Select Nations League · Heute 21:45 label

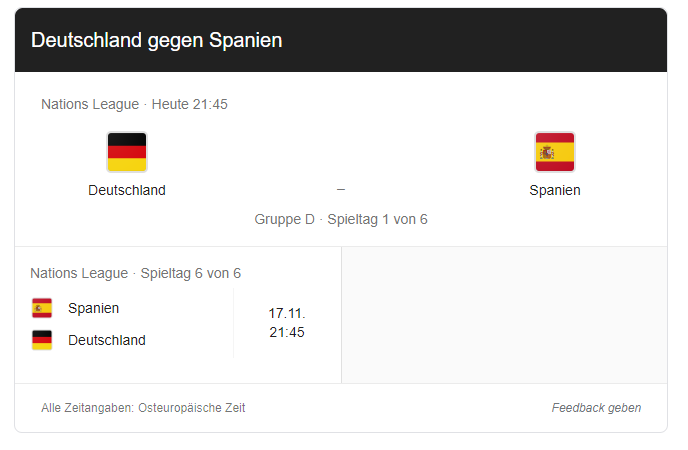pyautogui.click(x=134, y=104)
